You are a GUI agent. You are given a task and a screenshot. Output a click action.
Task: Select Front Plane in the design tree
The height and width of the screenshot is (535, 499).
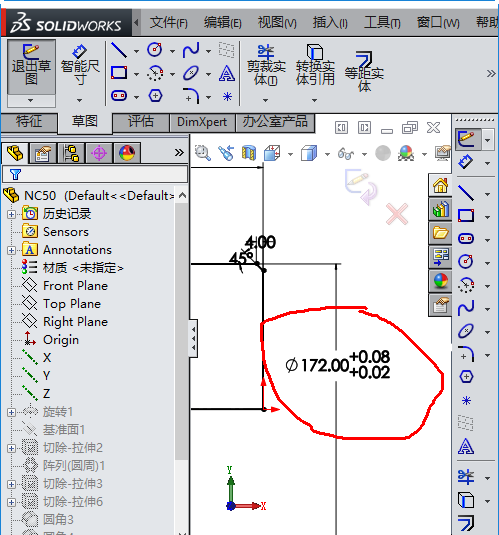point(75,286)
